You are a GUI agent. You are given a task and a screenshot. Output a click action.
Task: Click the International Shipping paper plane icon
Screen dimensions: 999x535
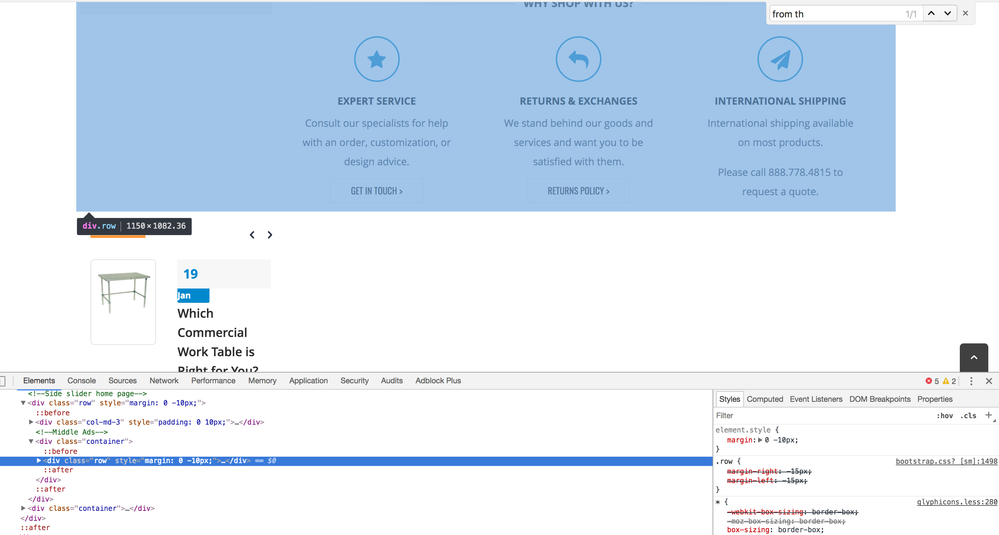(780, 60)
